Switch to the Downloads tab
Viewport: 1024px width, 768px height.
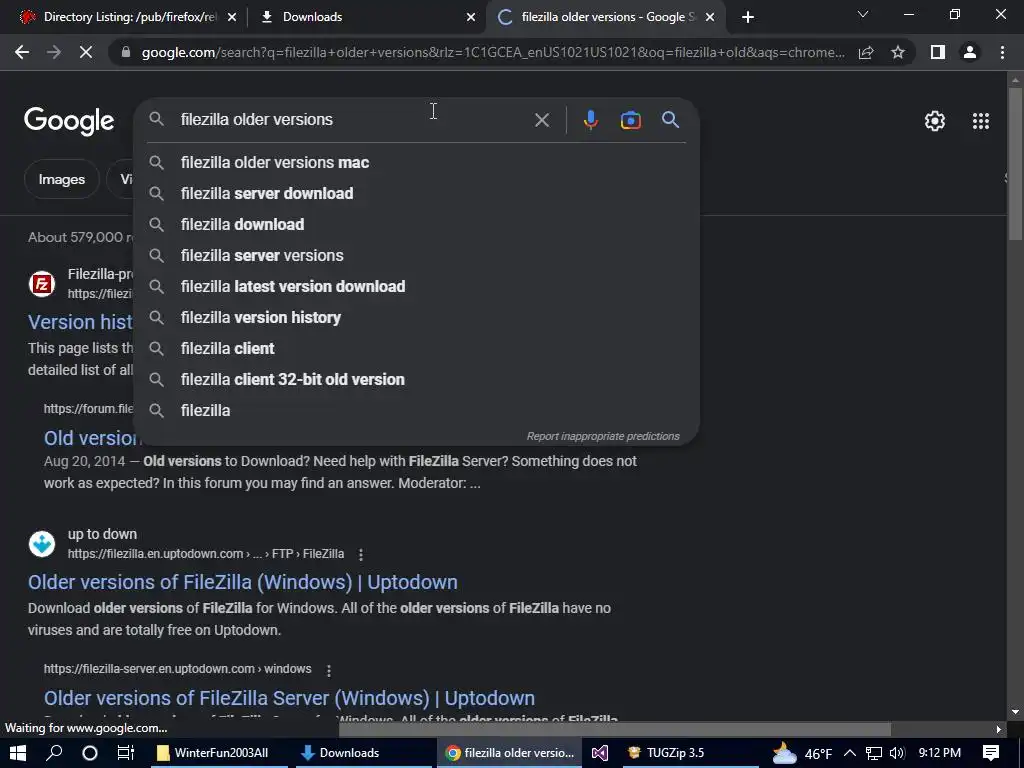(368, 17)
